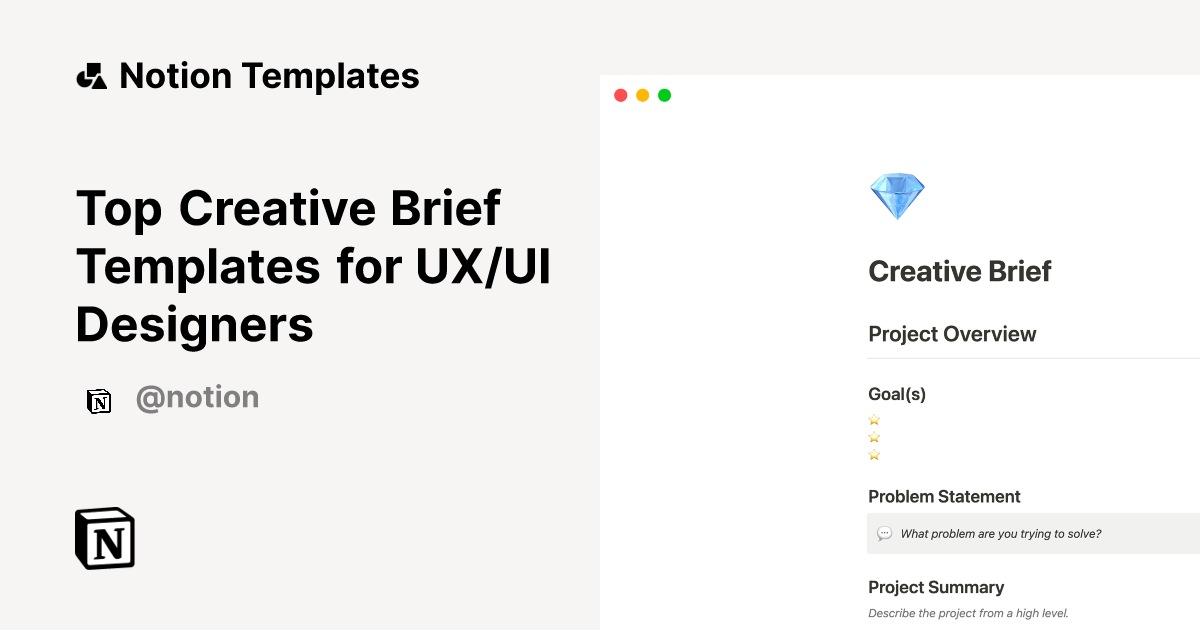Viewport: 1200px width, 630px height.
Task: Click the Goal(s) heading
Action: pos(896,394)
